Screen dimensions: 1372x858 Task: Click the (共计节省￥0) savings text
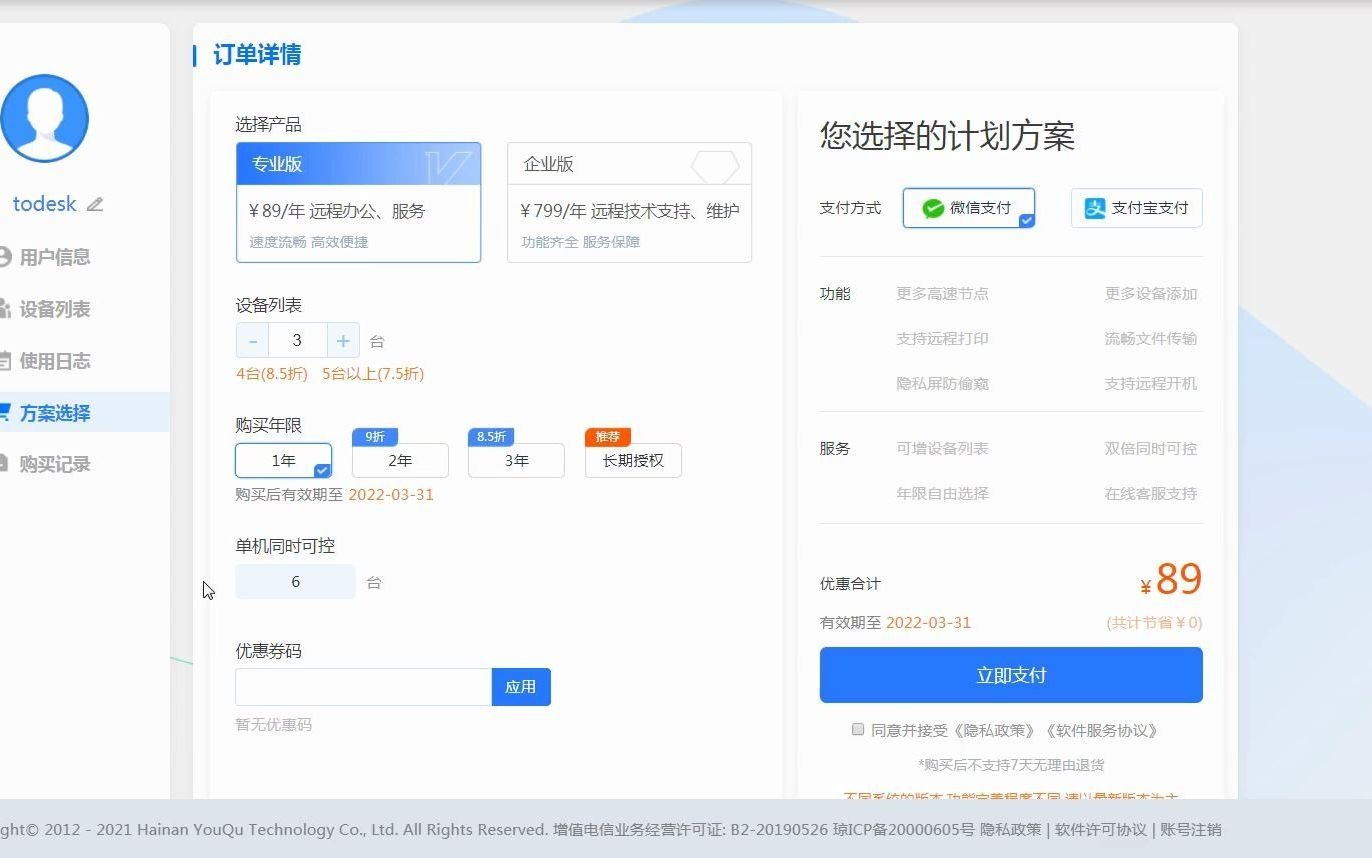[1154, 623]
